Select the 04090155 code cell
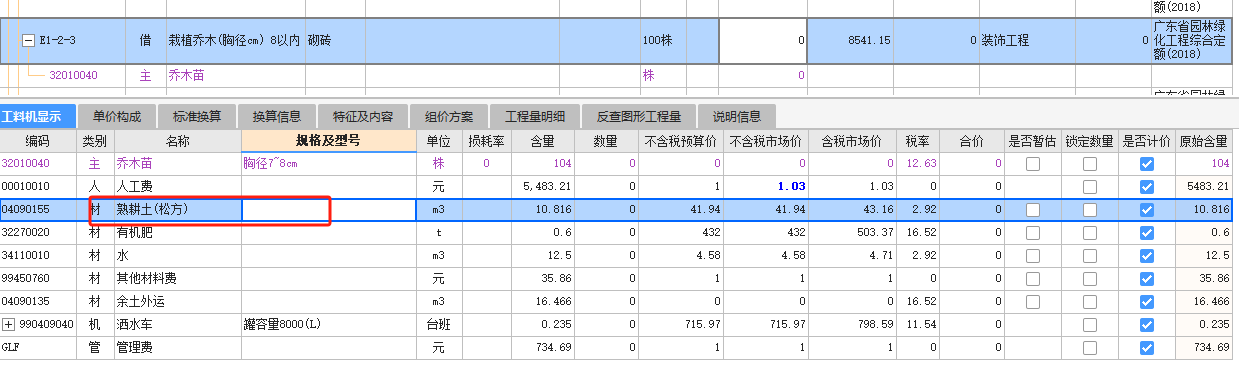Image resolution: width=1239 pixels, height=367 pixels. (x=39, y=210)
